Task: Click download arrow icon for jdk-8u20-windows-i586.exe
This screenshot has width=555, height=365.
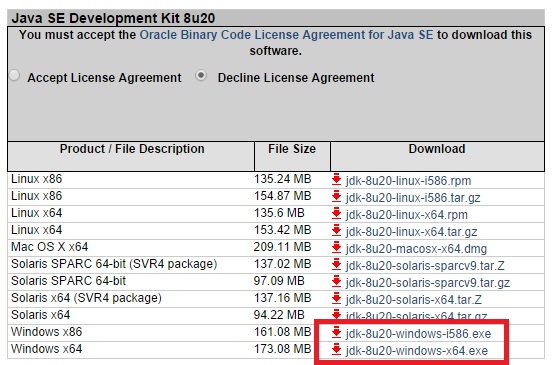Action: 336,332
